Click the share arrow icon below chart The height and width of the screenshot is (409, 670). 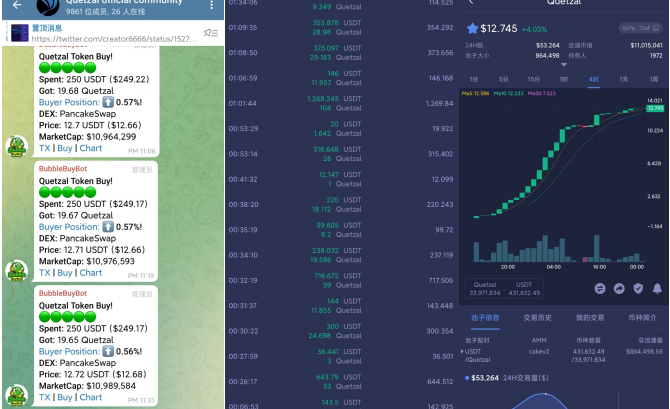[x=619, y=288]
